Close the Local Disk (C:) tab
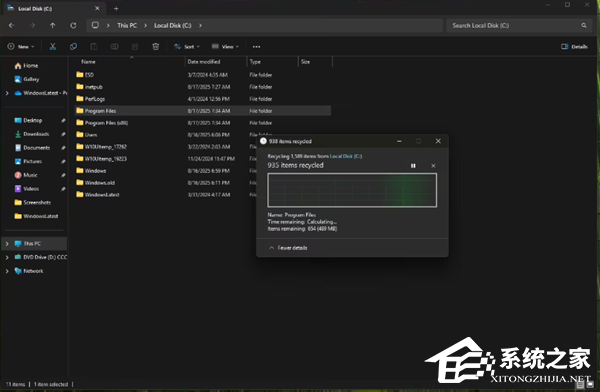 click(x=97, y=8)
